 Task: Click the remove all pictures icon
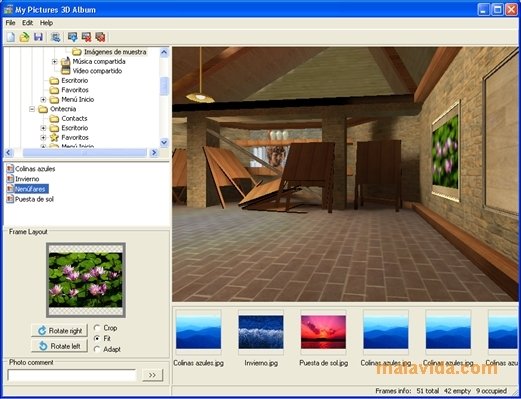pyautogui.click(x=100, y=37)
